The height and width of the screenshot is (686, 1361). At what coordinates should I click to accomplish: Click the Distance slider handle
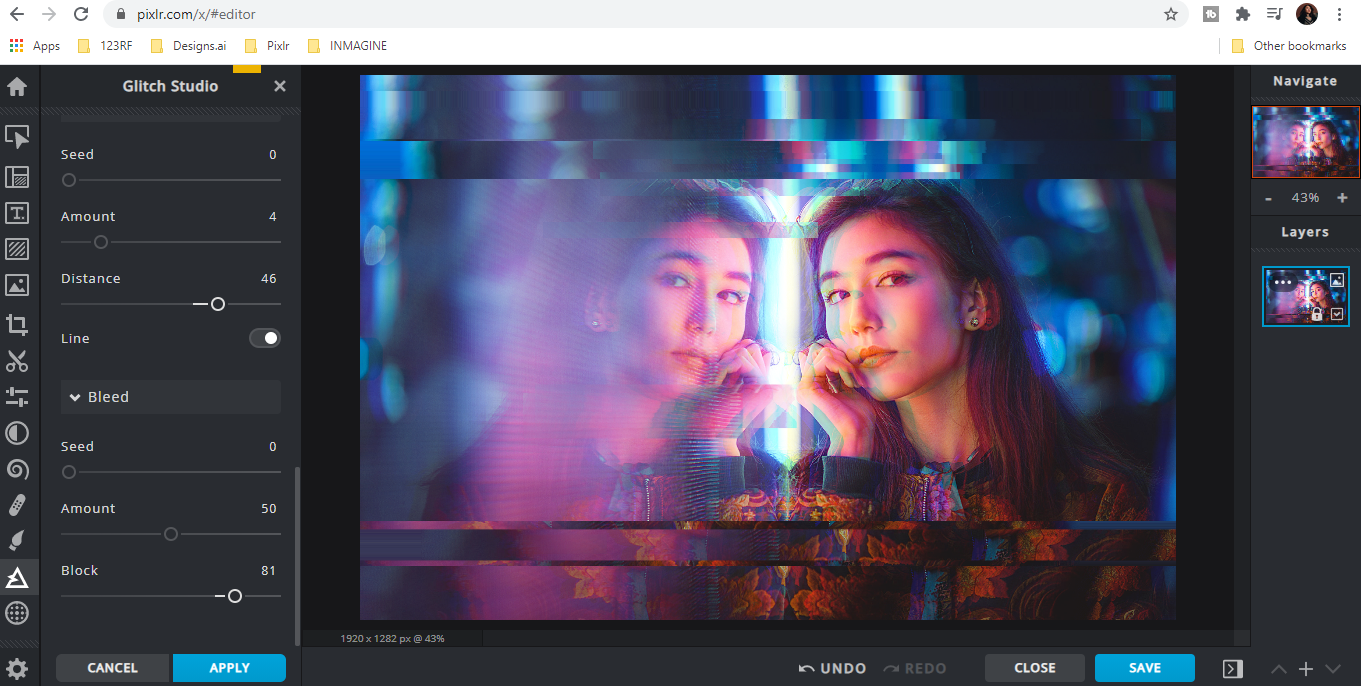[x=218, y=303]
